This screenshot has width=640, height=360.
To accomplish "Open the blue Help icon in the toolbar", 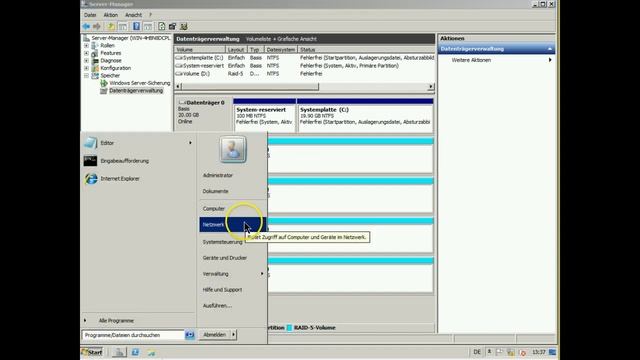I will point(136,27).
